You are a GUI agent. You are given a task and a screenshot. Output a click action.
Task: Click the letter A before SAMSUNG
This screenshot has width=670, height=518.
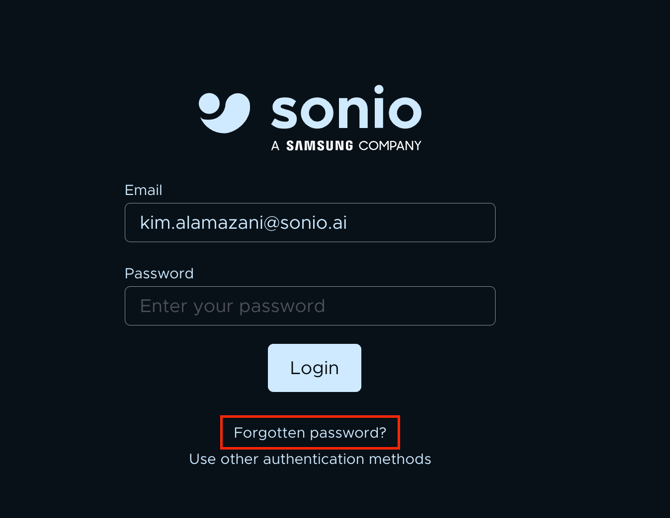coord(275,145)
